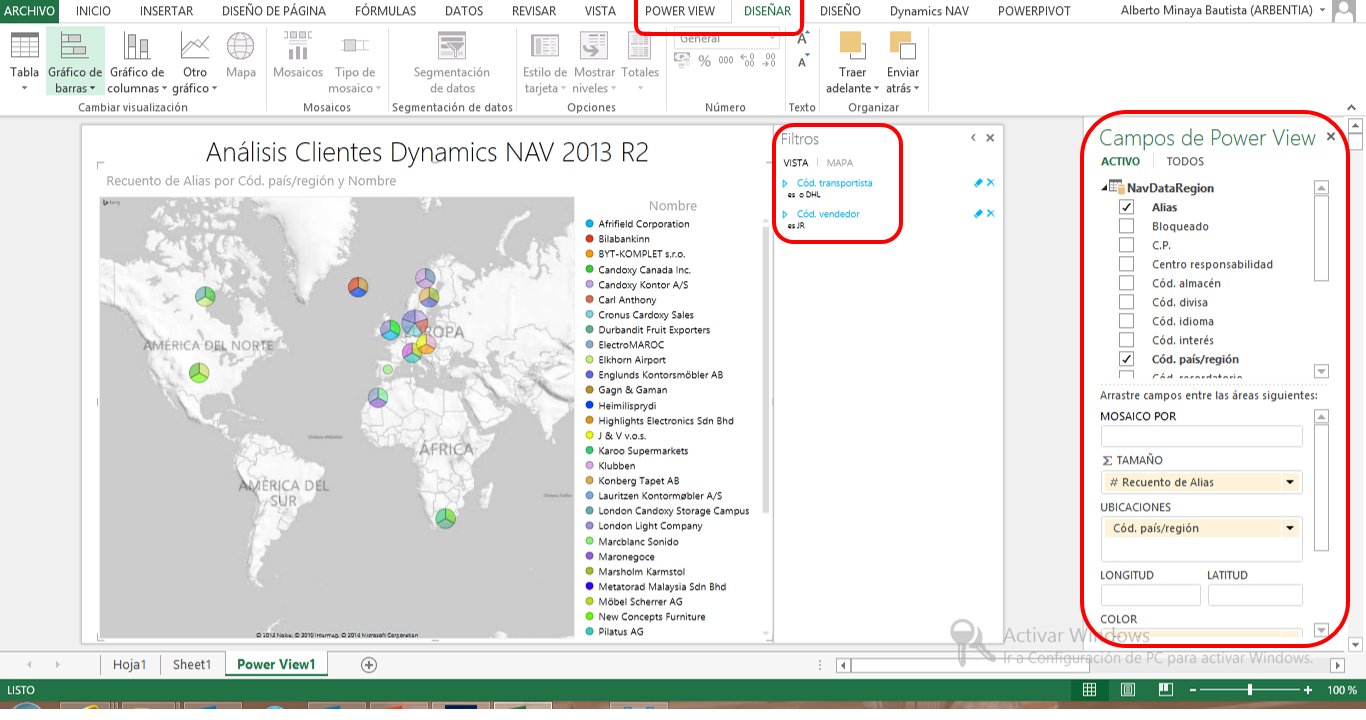The width and height of the screenshot is (1366, 720).
Task: Select the ACTIVO fields view
Action: tap(1120, 161)
